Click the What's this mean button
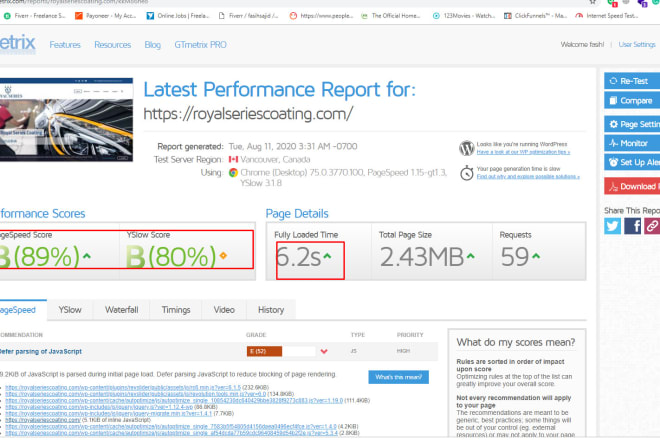Screen dimensions: 660x440 tap(399, 377)
